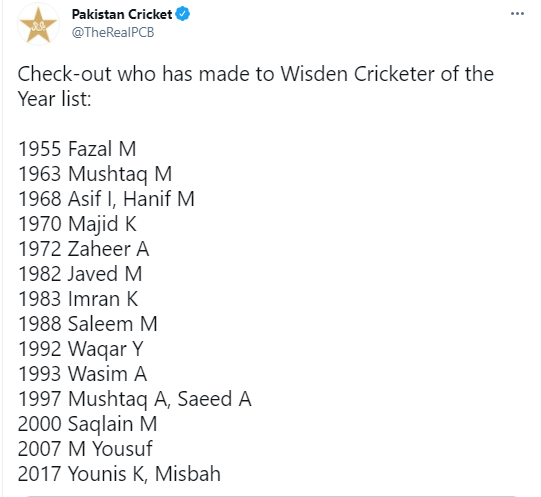The image size is (541, 497).
Task: Click the line '1992 Waqar Y'
Action: tap(81, 349)
